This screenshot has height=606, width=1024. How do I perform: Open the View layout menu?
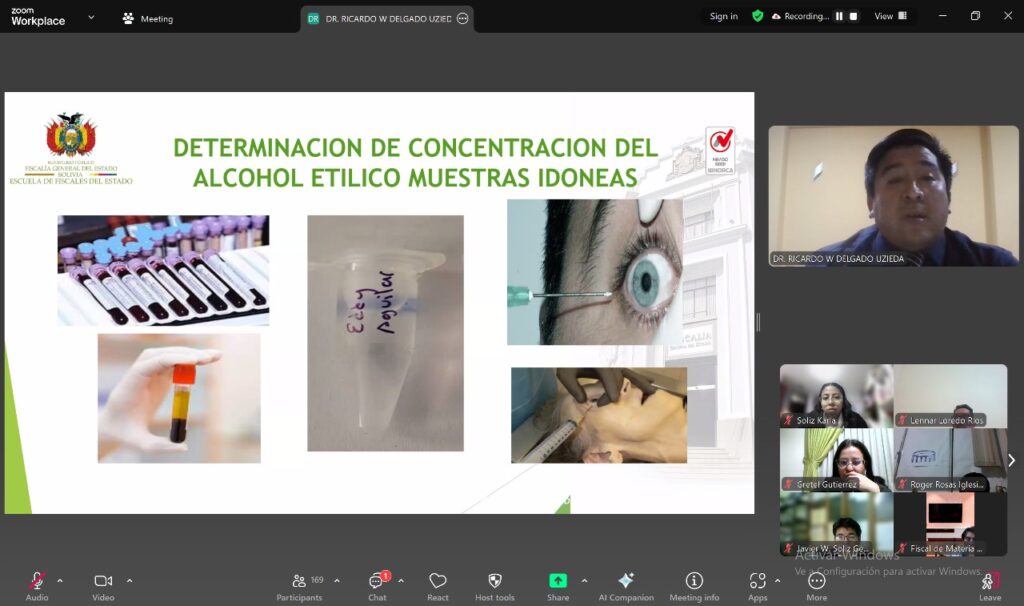coord(890,16)
